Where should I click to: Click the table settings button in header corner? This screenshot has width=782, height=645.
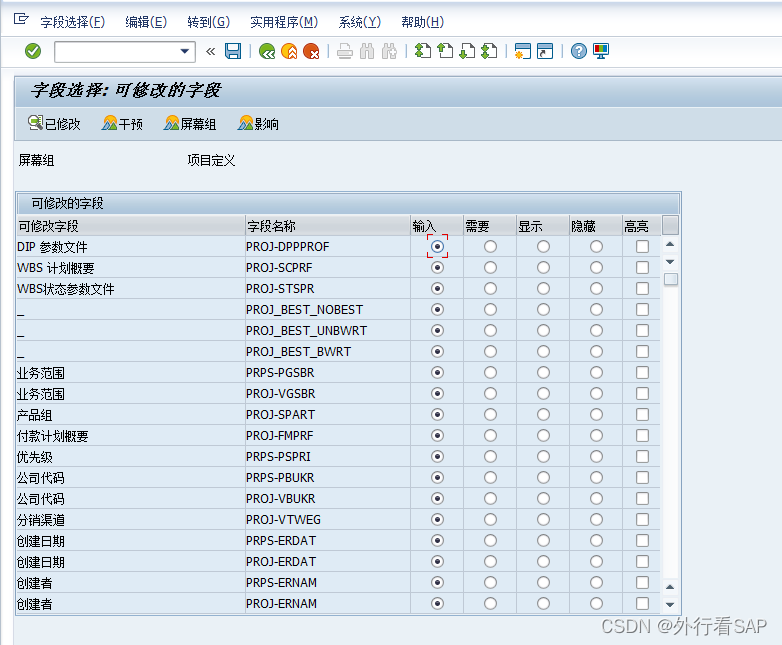click(670, 225)
